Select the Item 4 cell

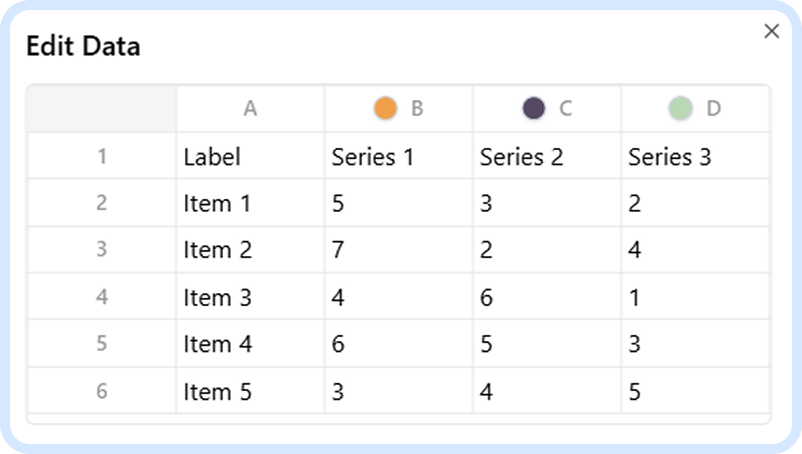(x=250, y=344)
